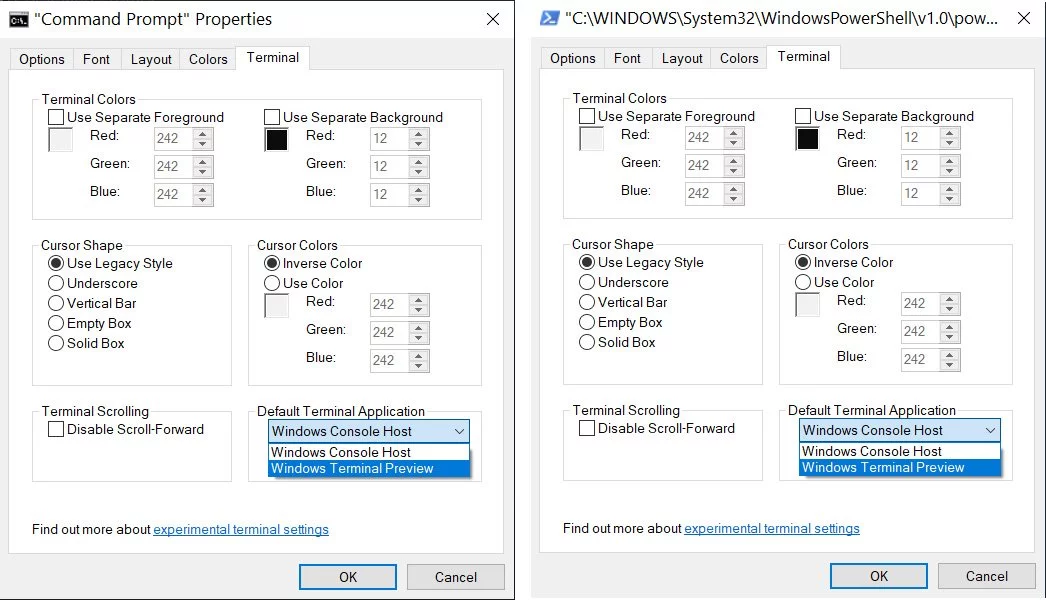Click black background color swatch in PowerShell window

807,139
